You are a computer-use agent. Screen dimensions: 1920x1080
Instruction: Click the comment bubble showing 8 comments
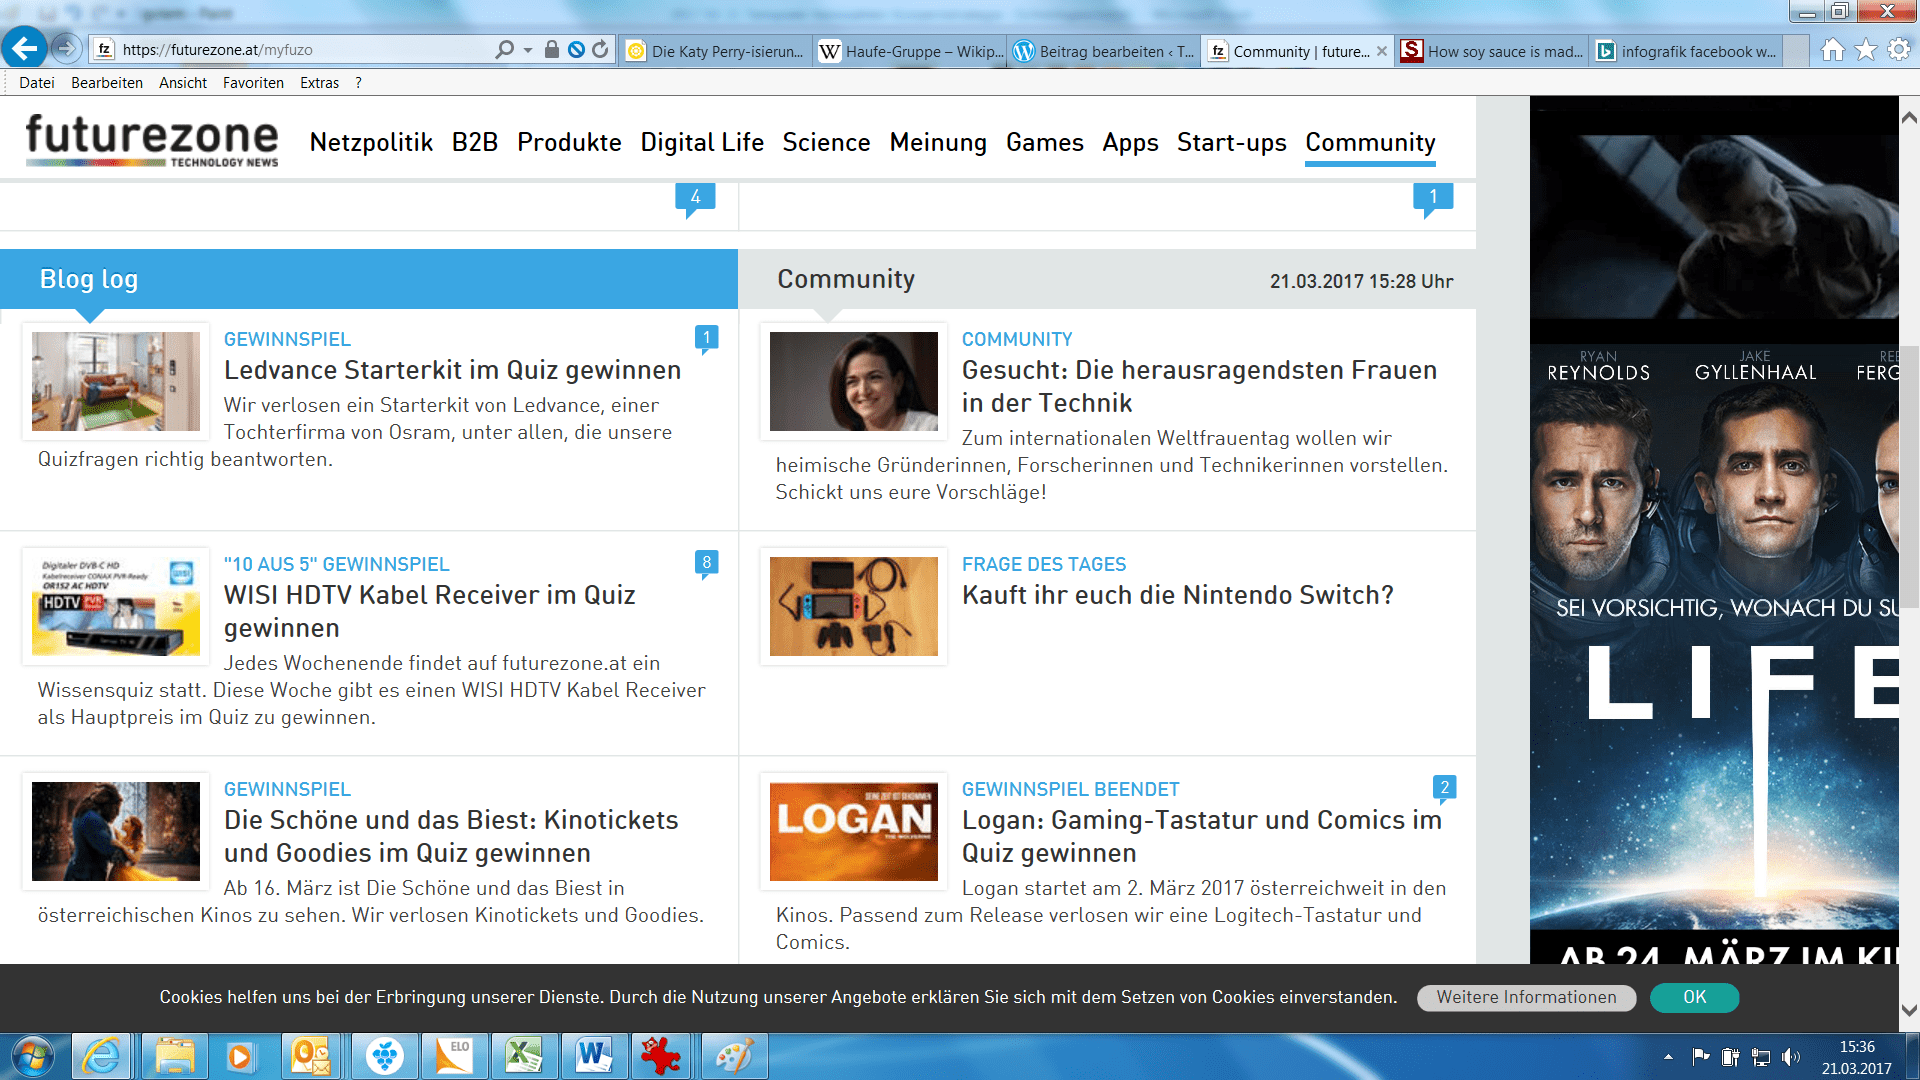click(x=706, y=563)
